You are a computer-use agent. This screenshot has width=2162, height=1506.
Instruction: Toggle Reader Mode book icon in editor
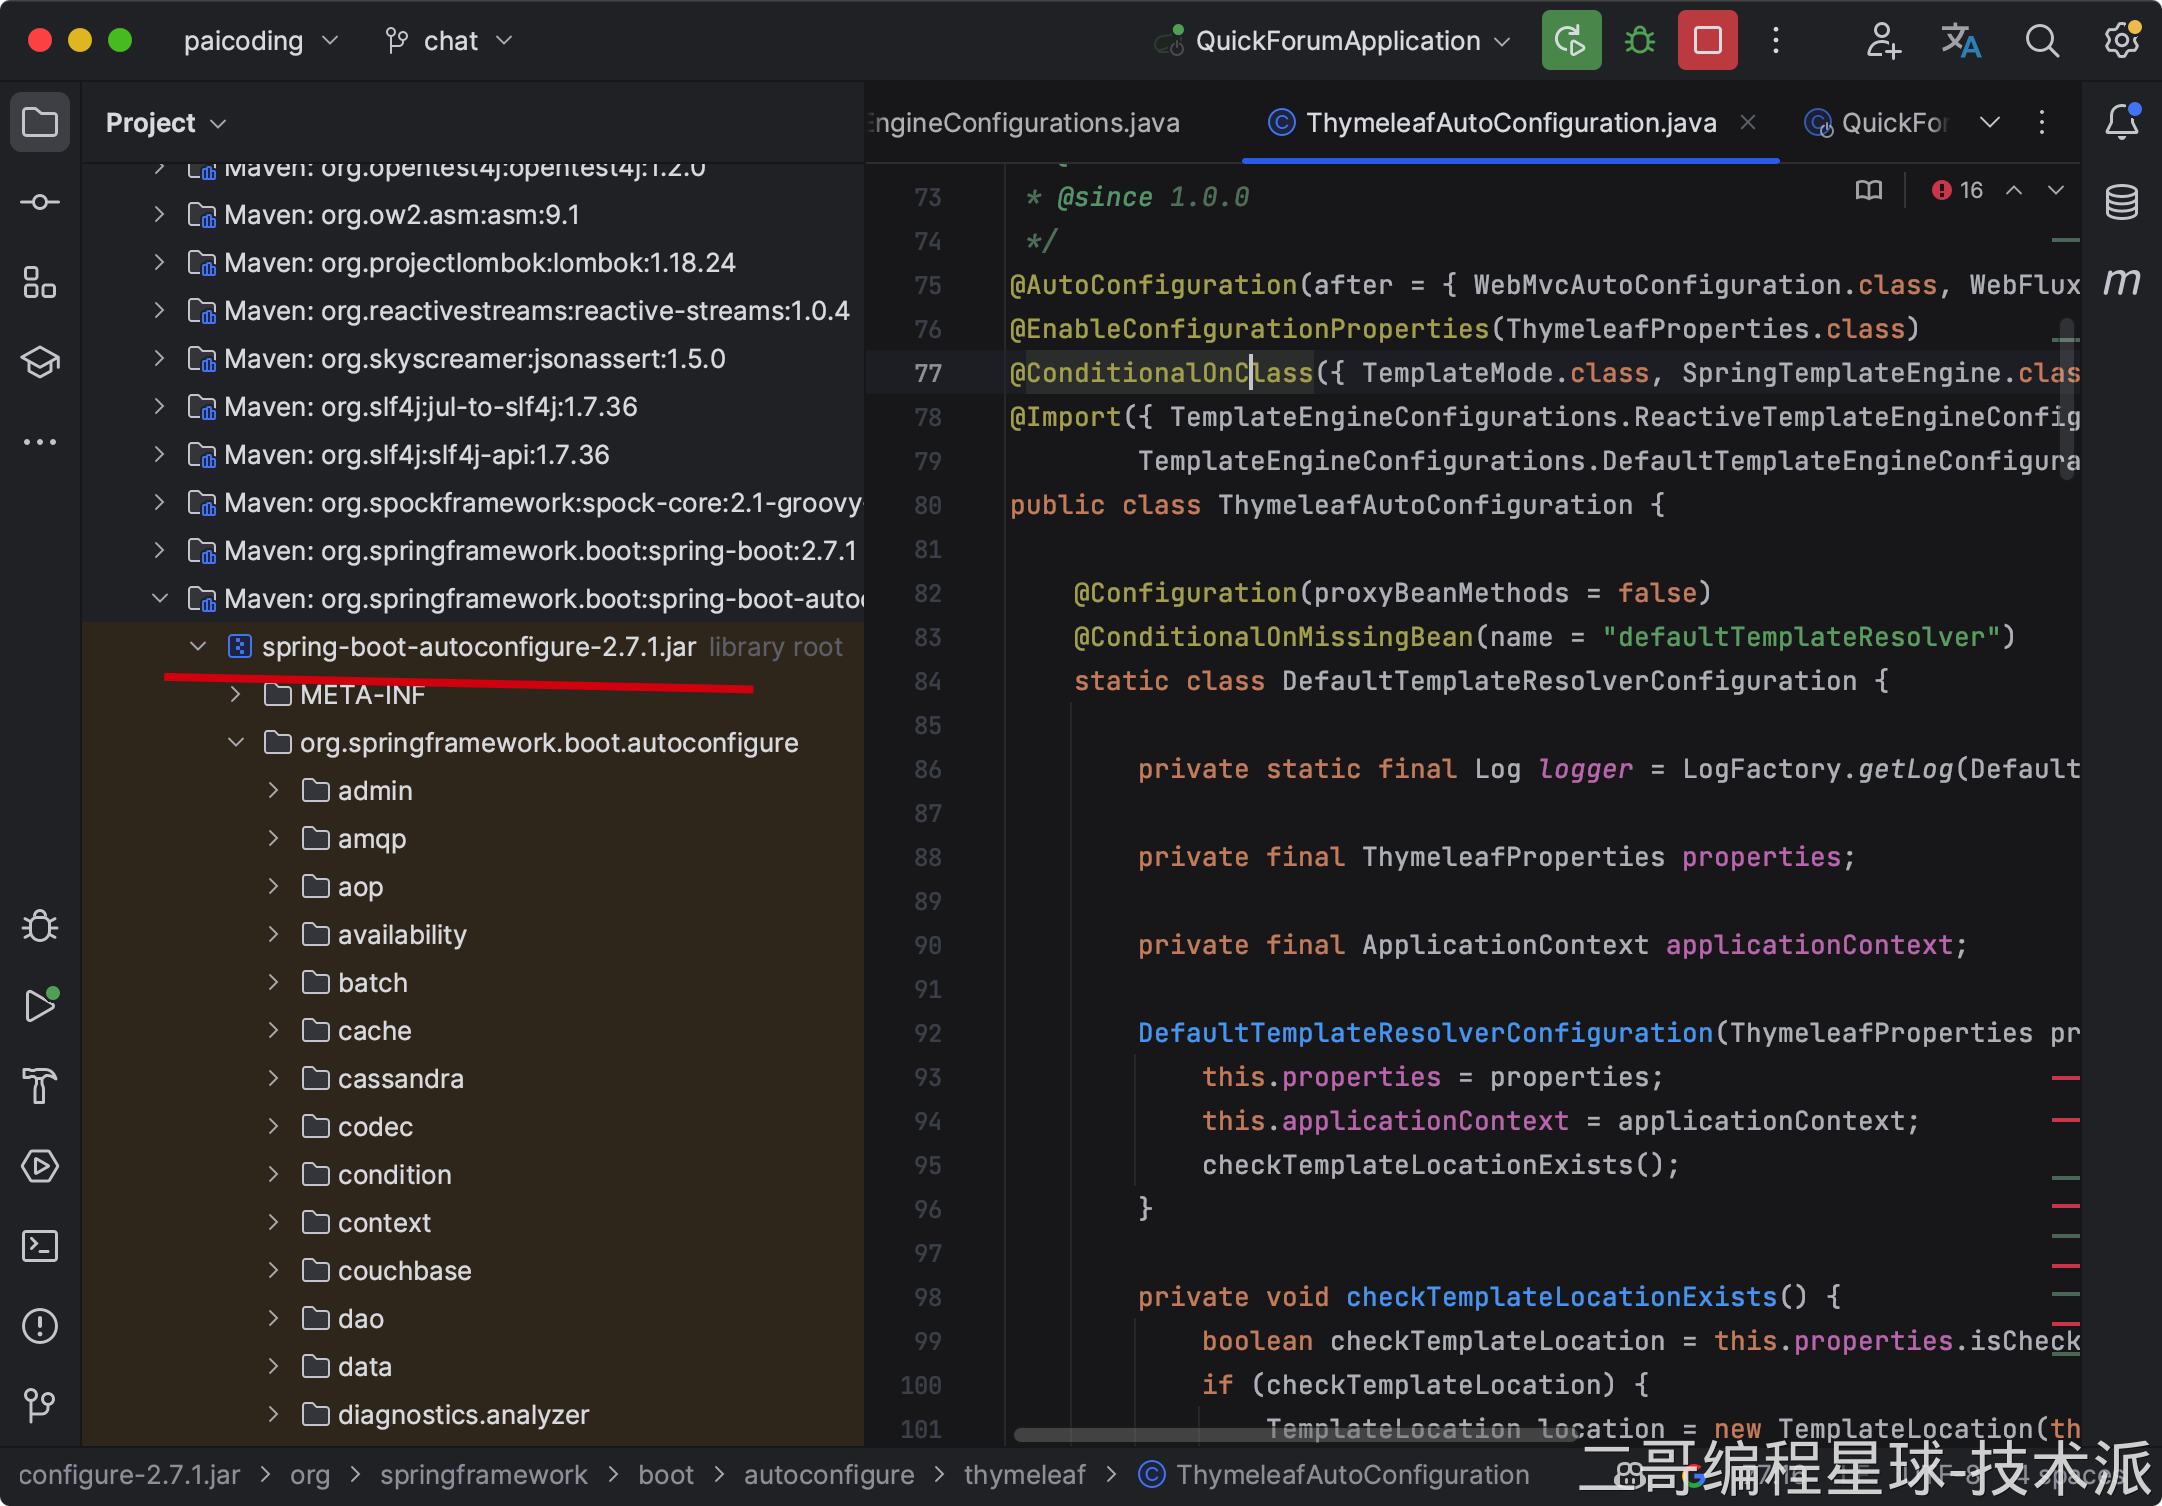[x=1868, y=190]
